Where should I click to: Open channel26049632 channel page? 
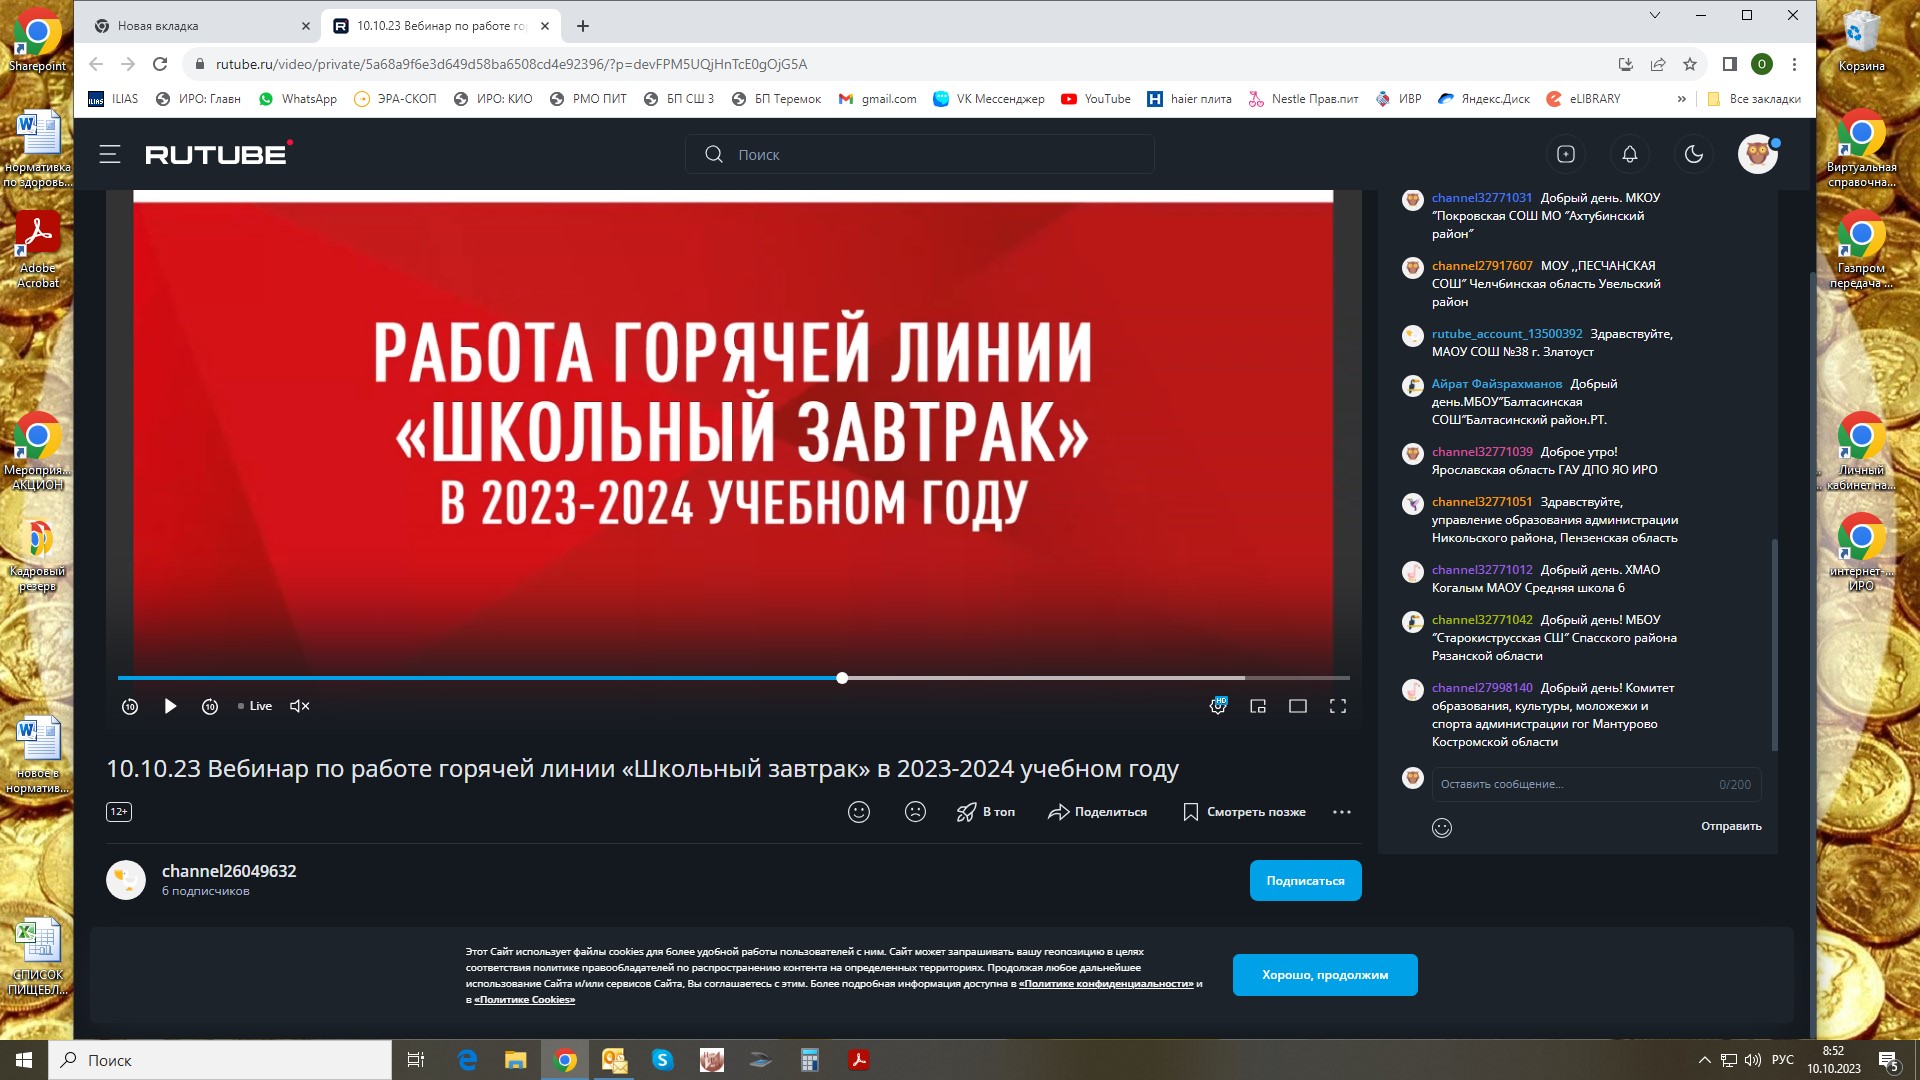[x=229, y=871]
